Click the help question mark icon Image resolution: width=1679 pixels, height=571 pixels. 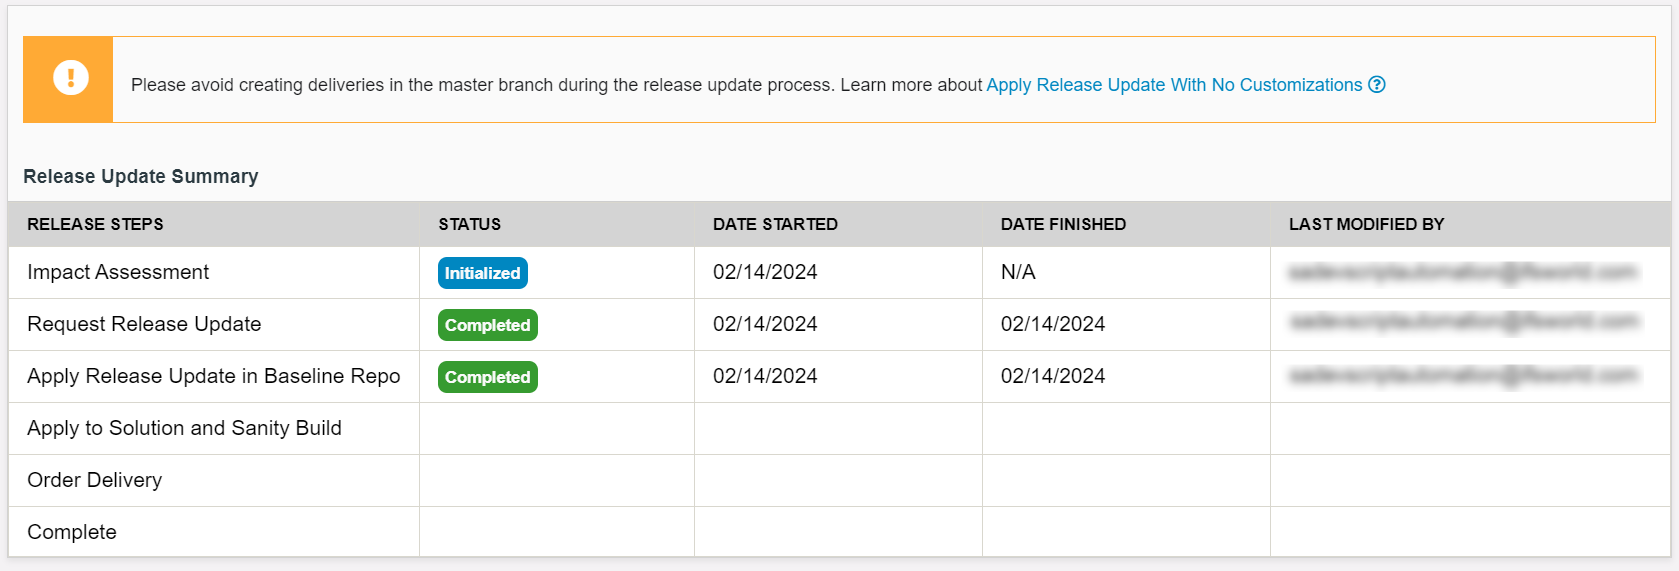(x=1377, y=85)
